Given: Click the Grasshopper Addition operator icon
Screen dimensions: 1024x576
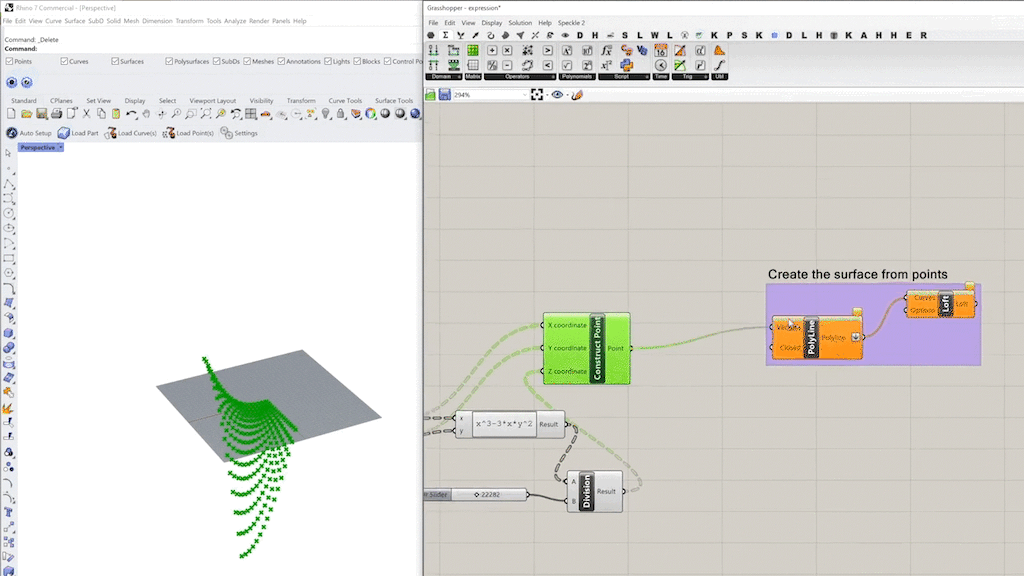Looking at the screenshot, I should [x=492, y=50].
